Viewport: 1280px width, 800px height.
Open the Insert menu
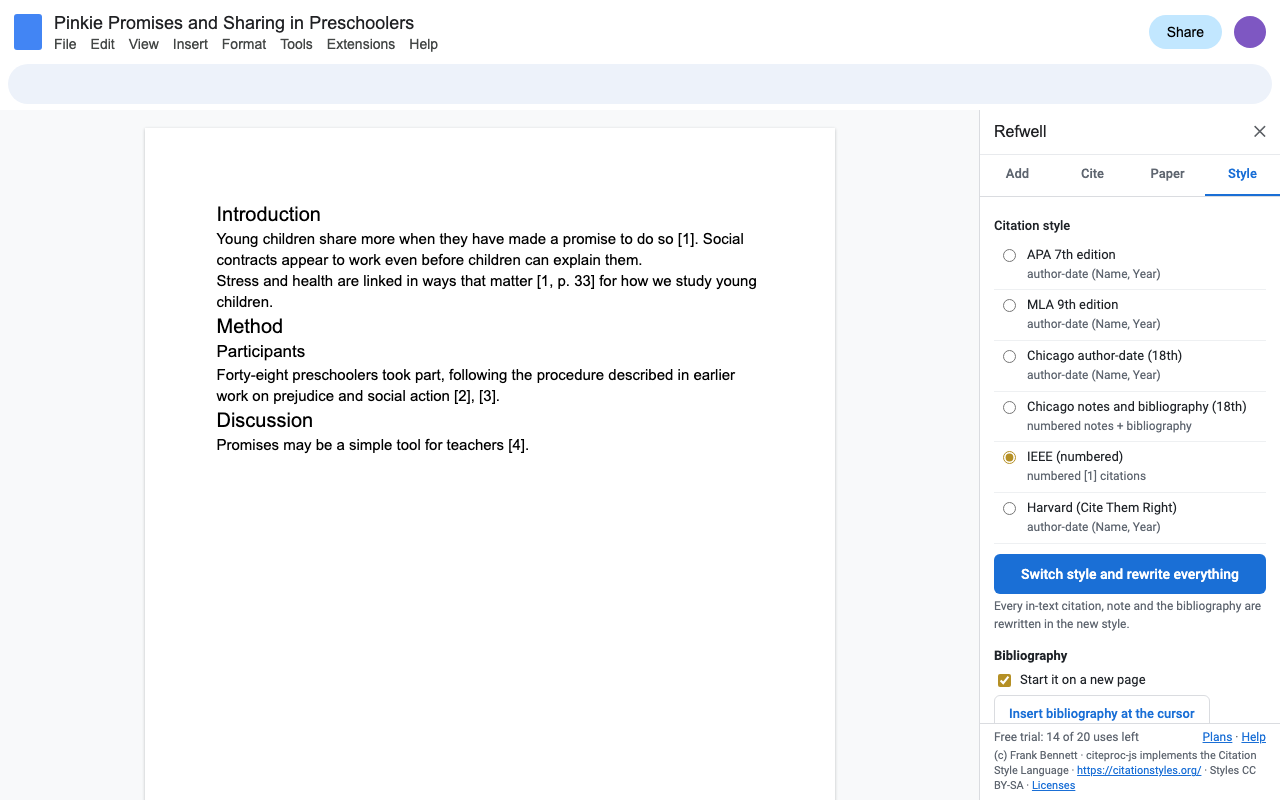click(190, 44)
